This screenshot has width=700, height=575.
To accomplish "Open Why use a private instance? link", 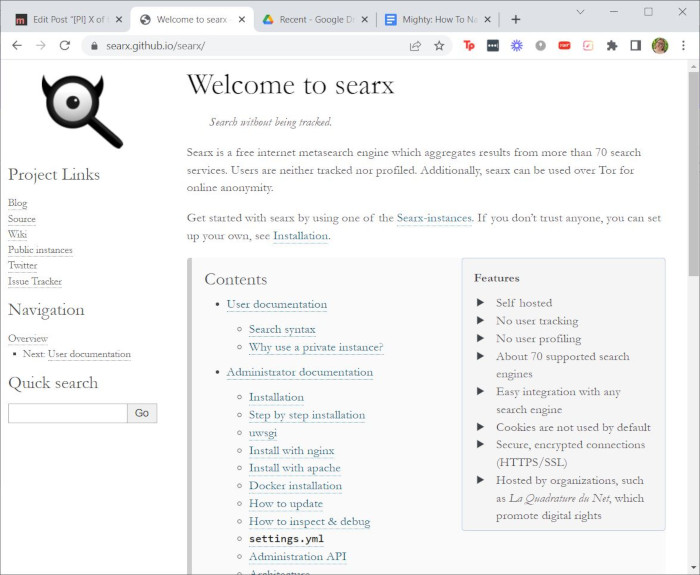I will click(316, 347).
